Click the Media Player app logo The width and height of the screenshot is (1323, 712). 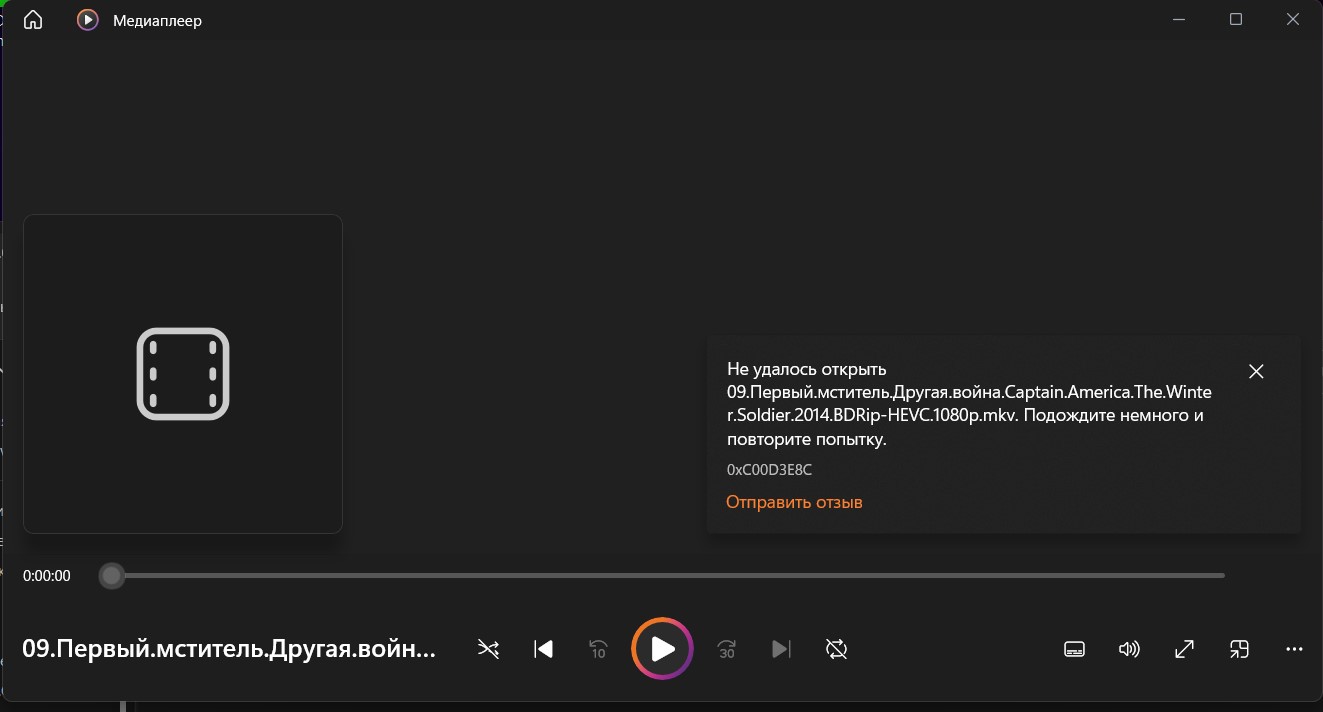point(88,20)
